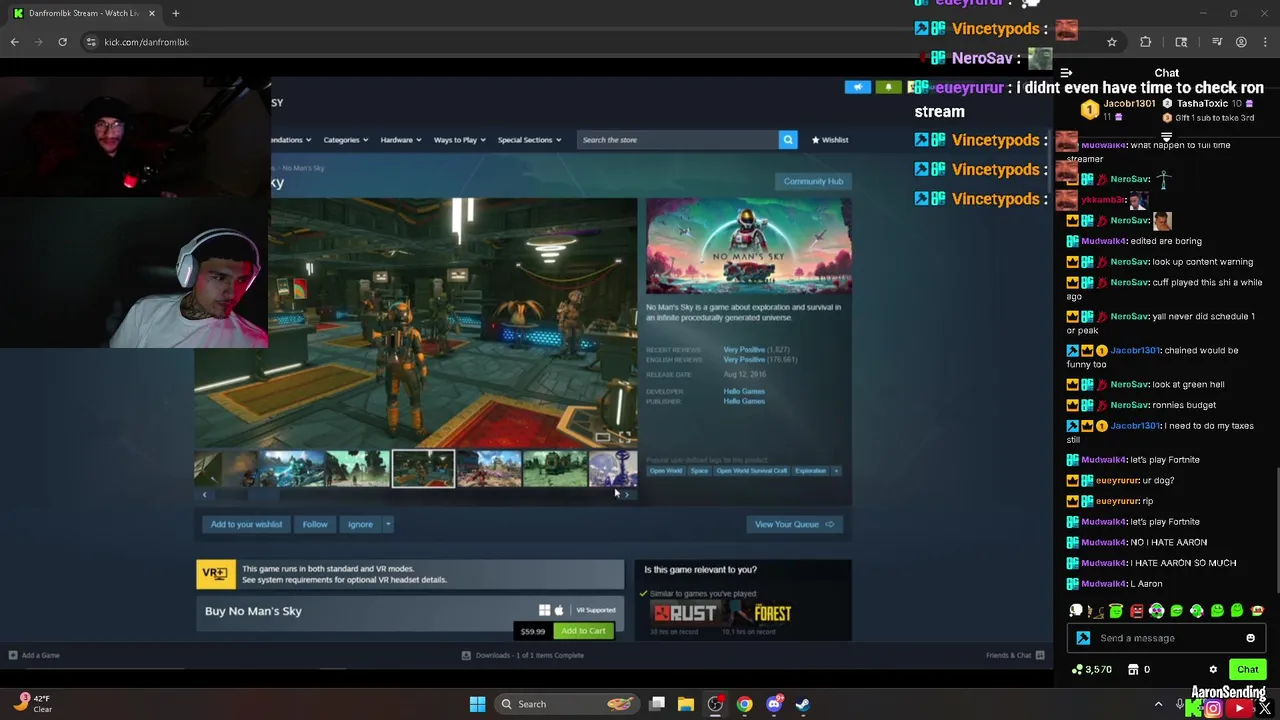Click the green Chat send button

[1247, 669]
